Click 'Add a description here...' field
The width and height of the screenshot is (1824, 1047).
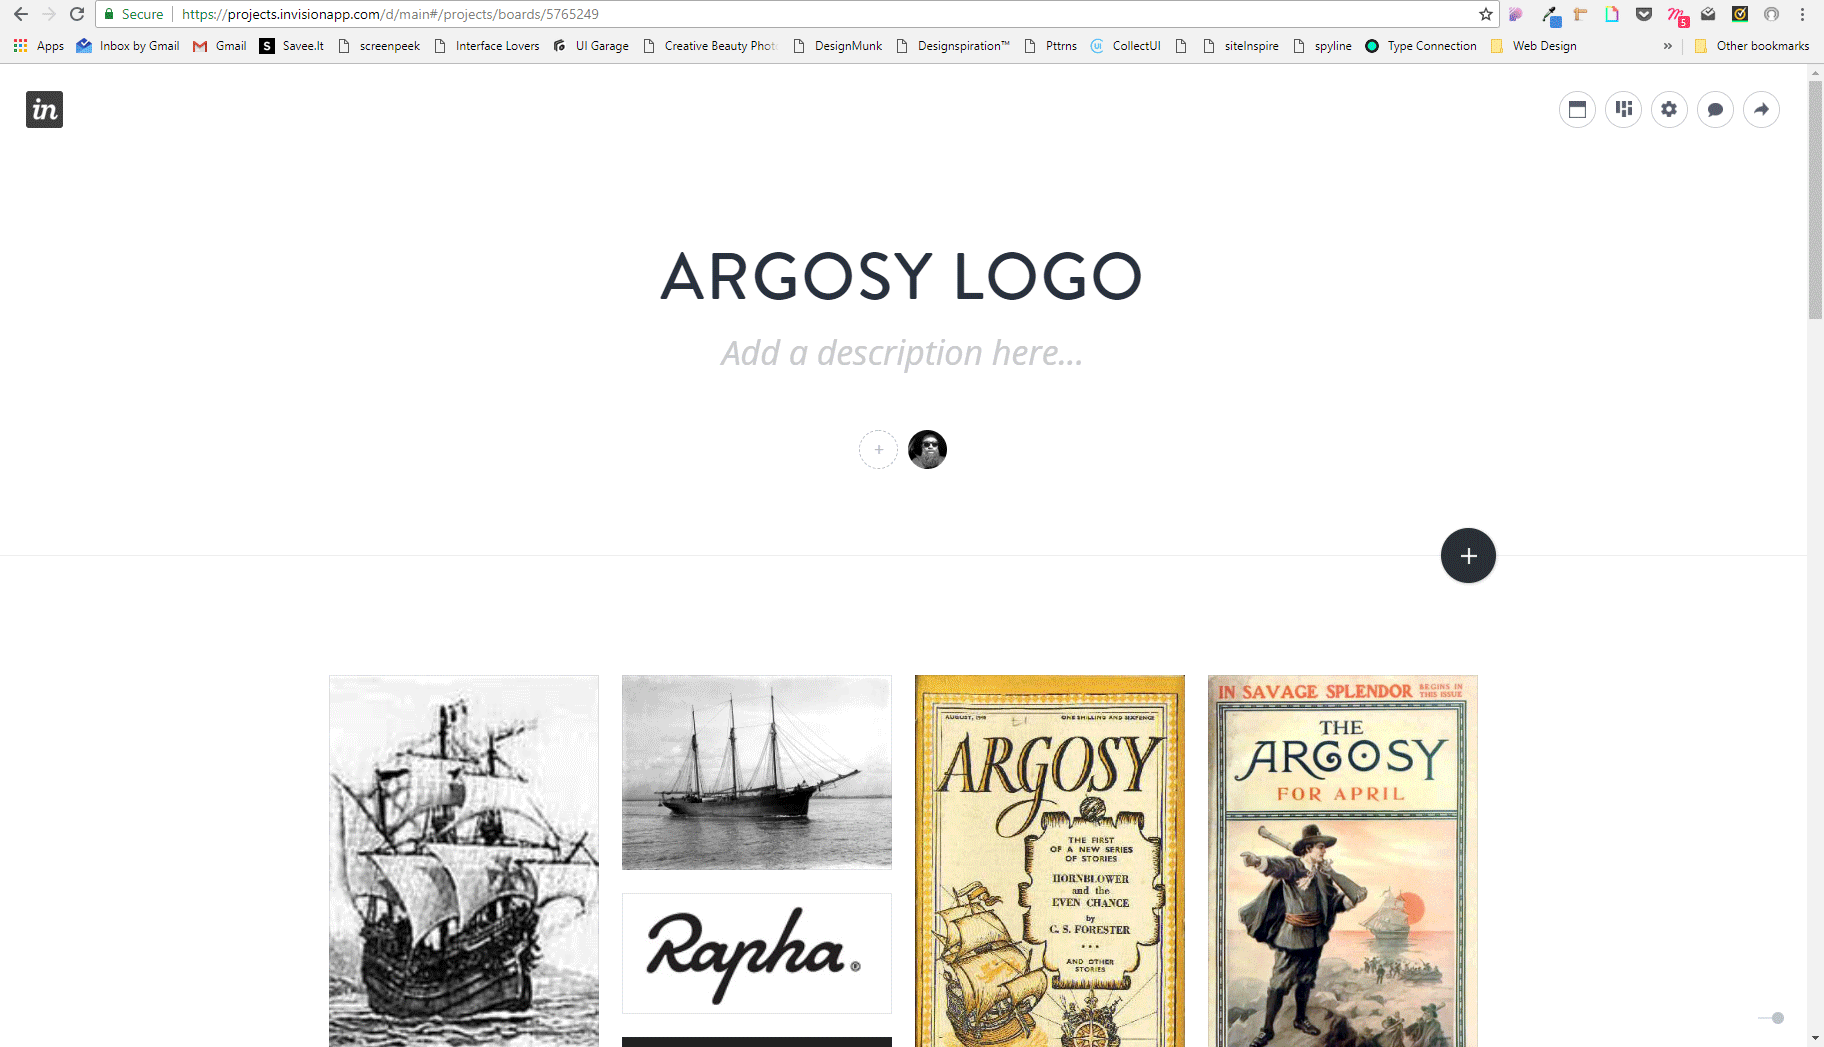(x=901, y=353)
